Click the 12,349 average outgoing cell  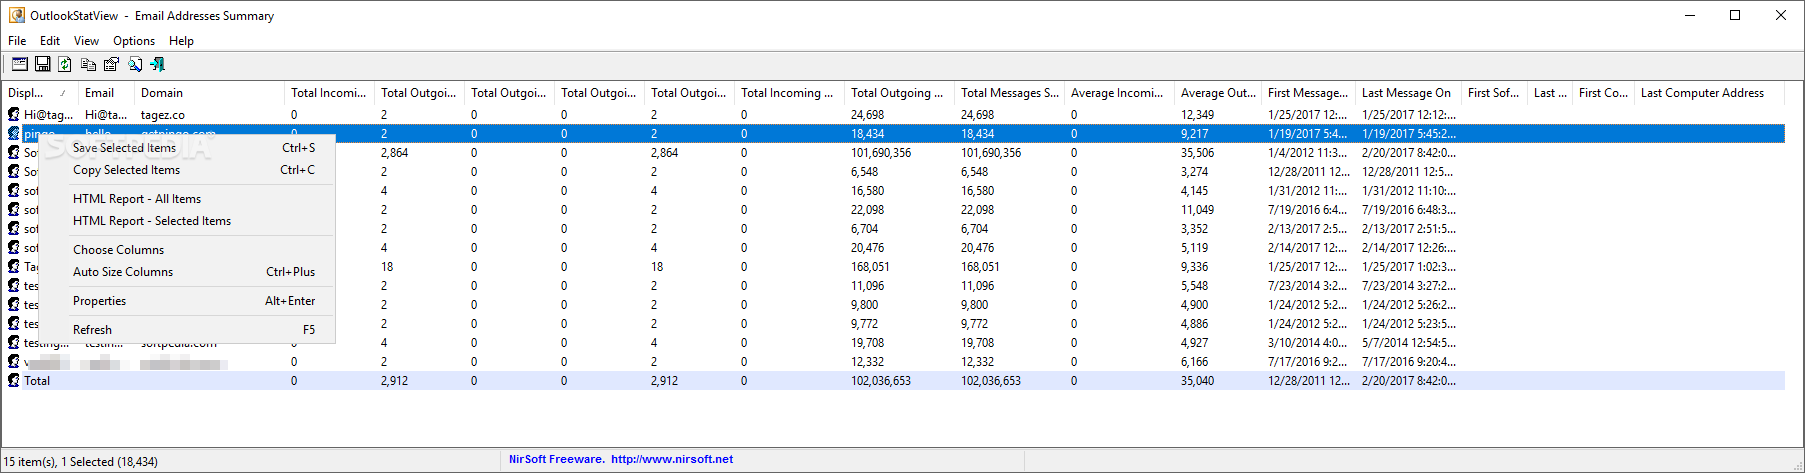click(1197, 115)
